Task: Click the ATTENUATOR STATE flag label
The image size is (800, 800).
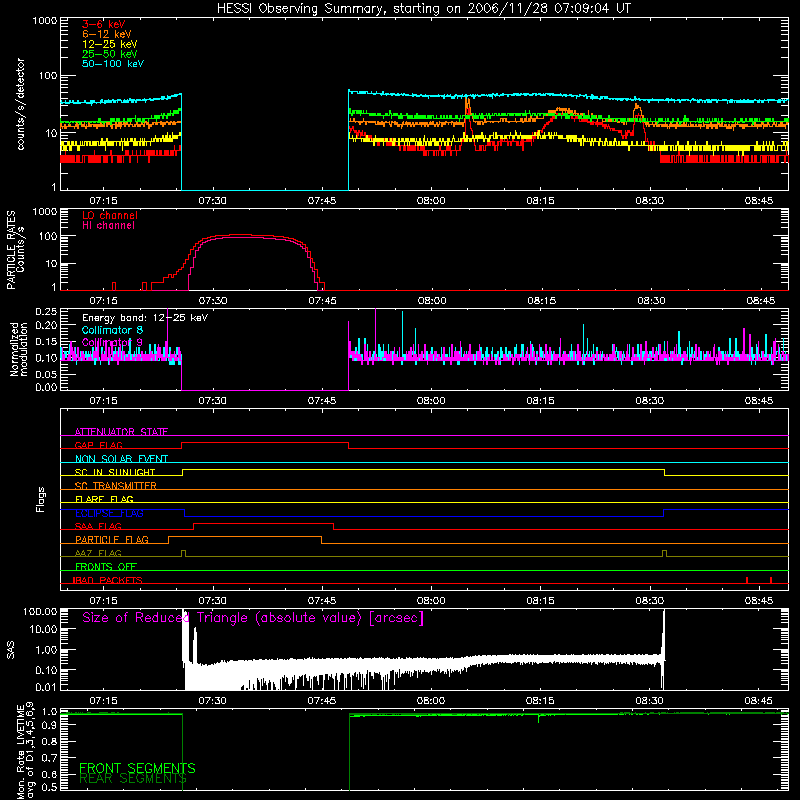Action: point(121,432)
